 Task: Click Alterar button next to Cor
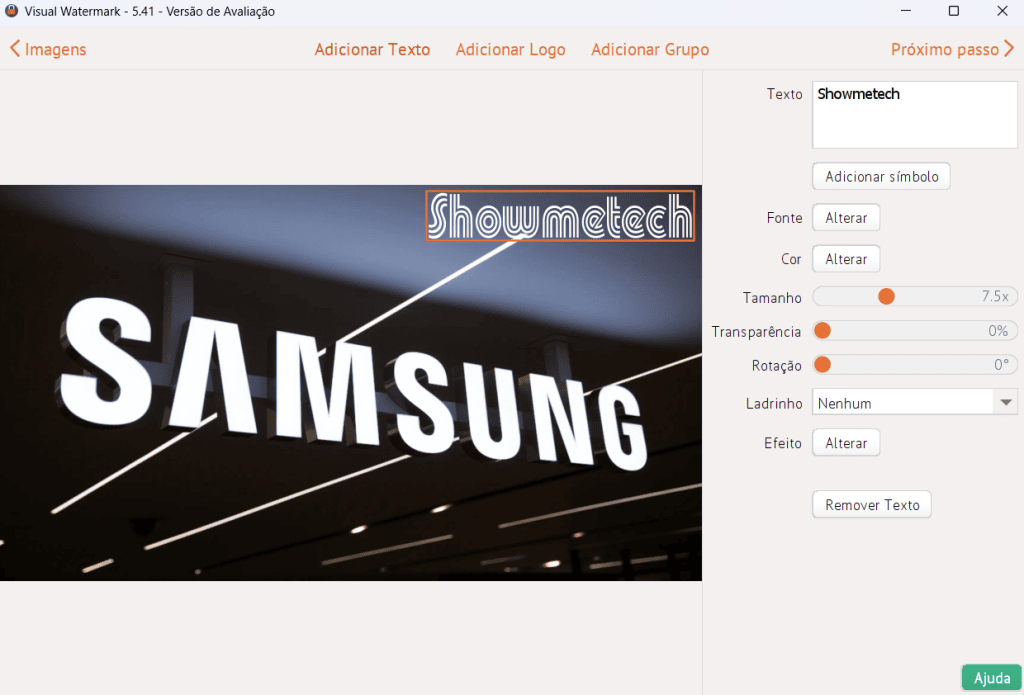point(846,259)
